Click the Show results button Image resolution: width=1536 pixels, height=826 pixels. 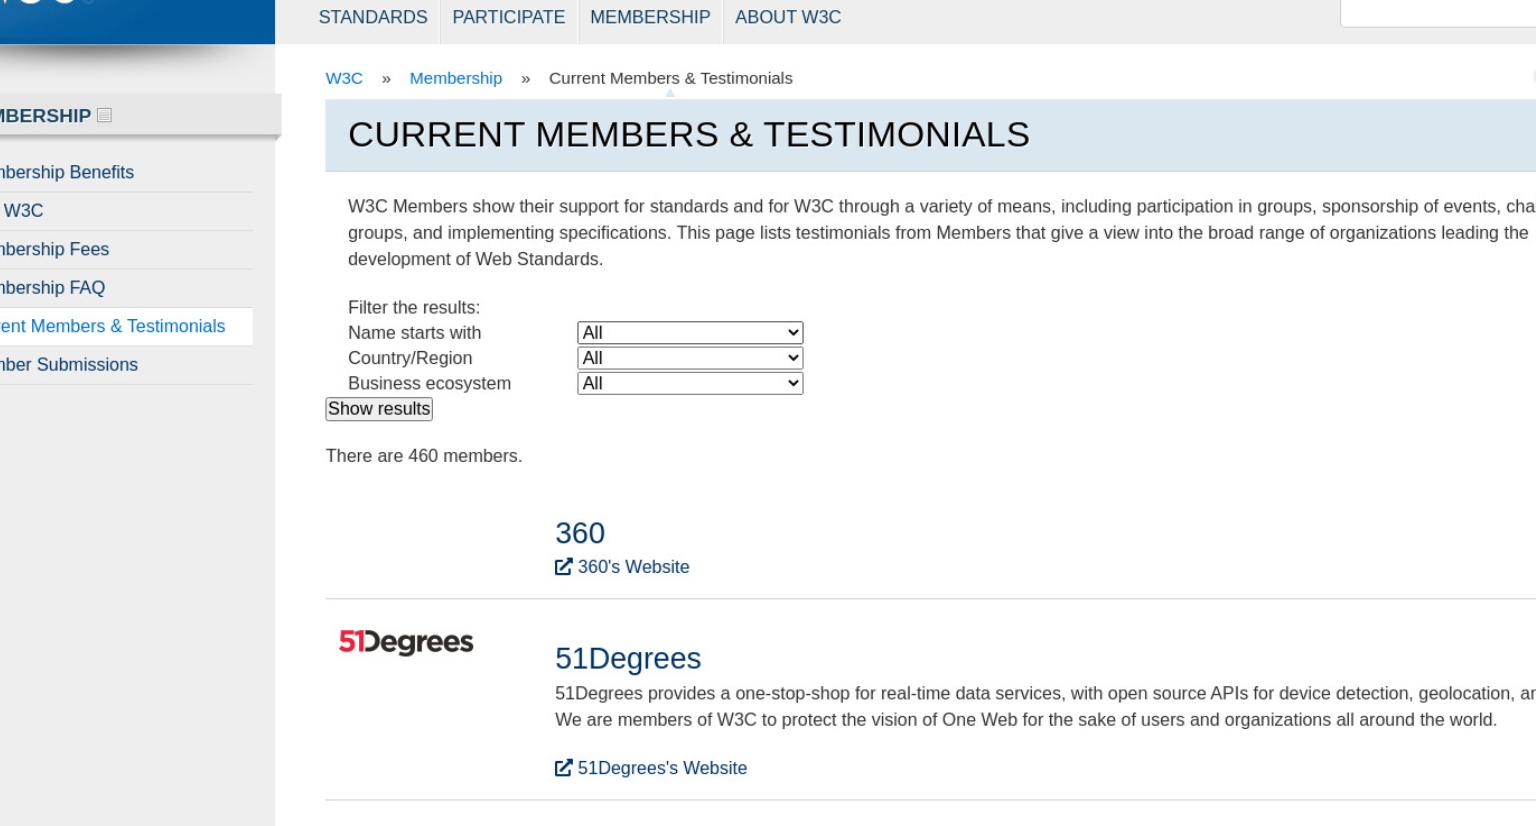[x=379, y=409]
